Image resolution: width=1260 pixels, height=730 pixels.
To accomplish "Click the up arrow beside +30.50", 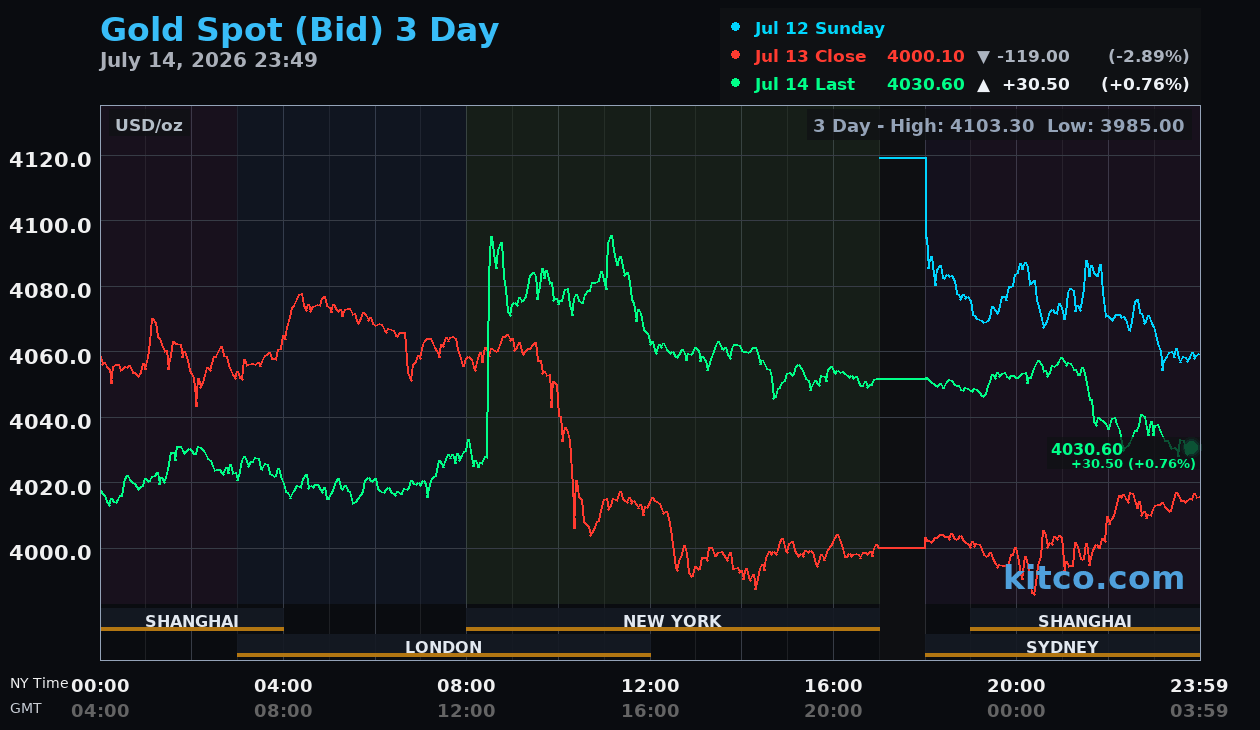I will pyautogui.click(x=983, y=85).
